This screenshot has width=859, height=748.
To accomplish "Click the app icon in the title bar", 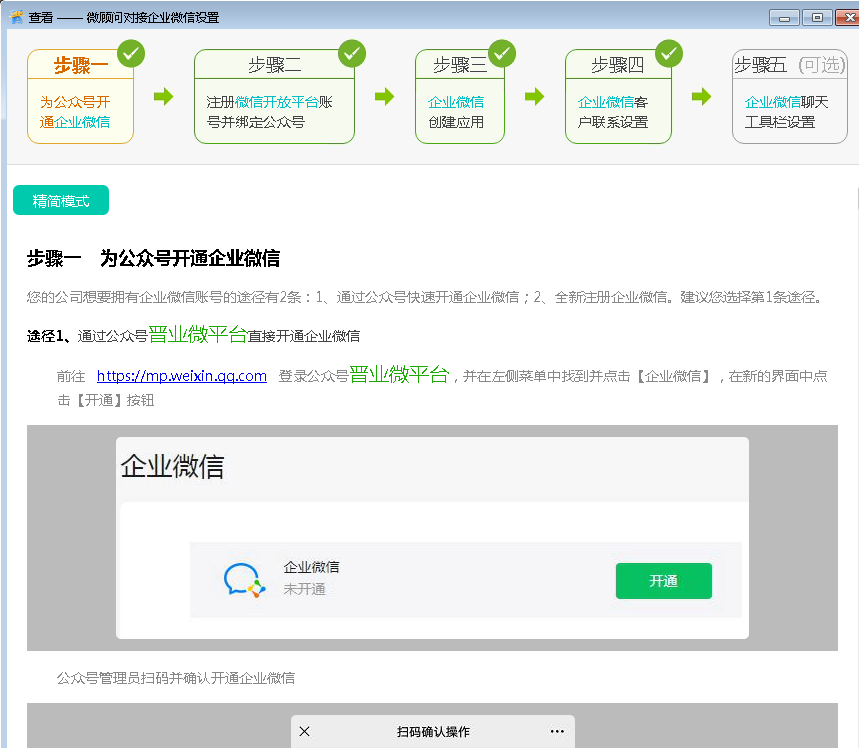I will (16, 17).
